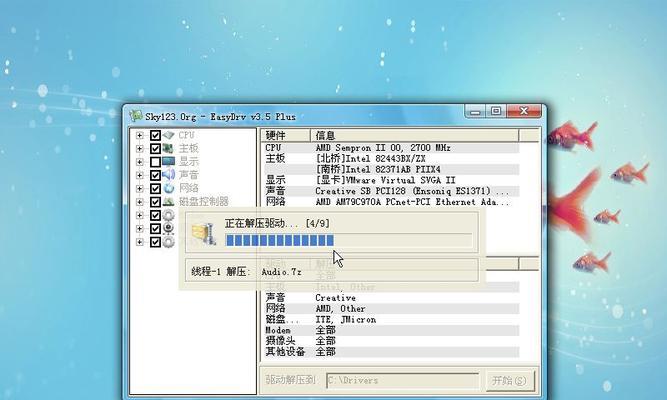
Task: Expand the 声音 tree node
Action: [140, 175]
